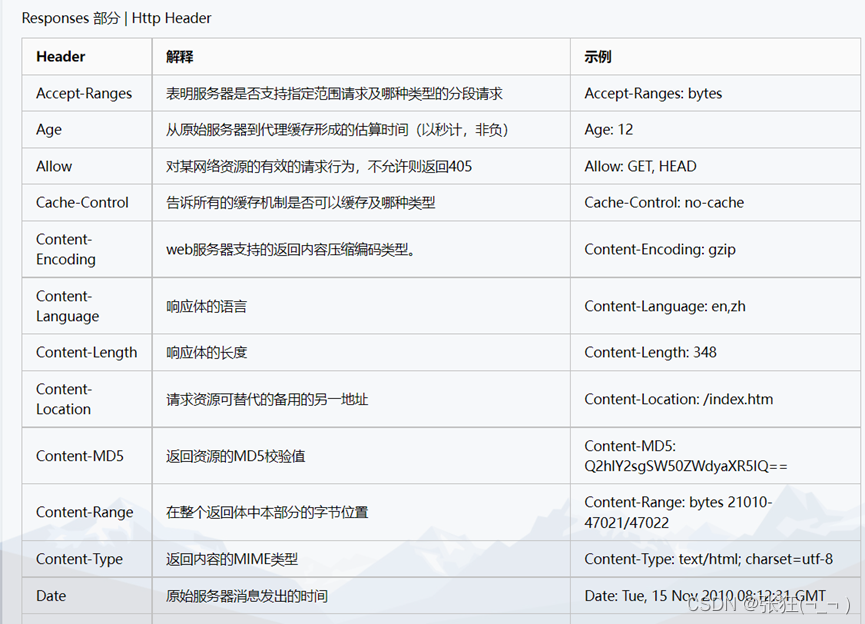Click the 'Content-Type: text/html; charset=utf-8' example
The height and width of the screenshot is (624, 865).
(708, 559)
